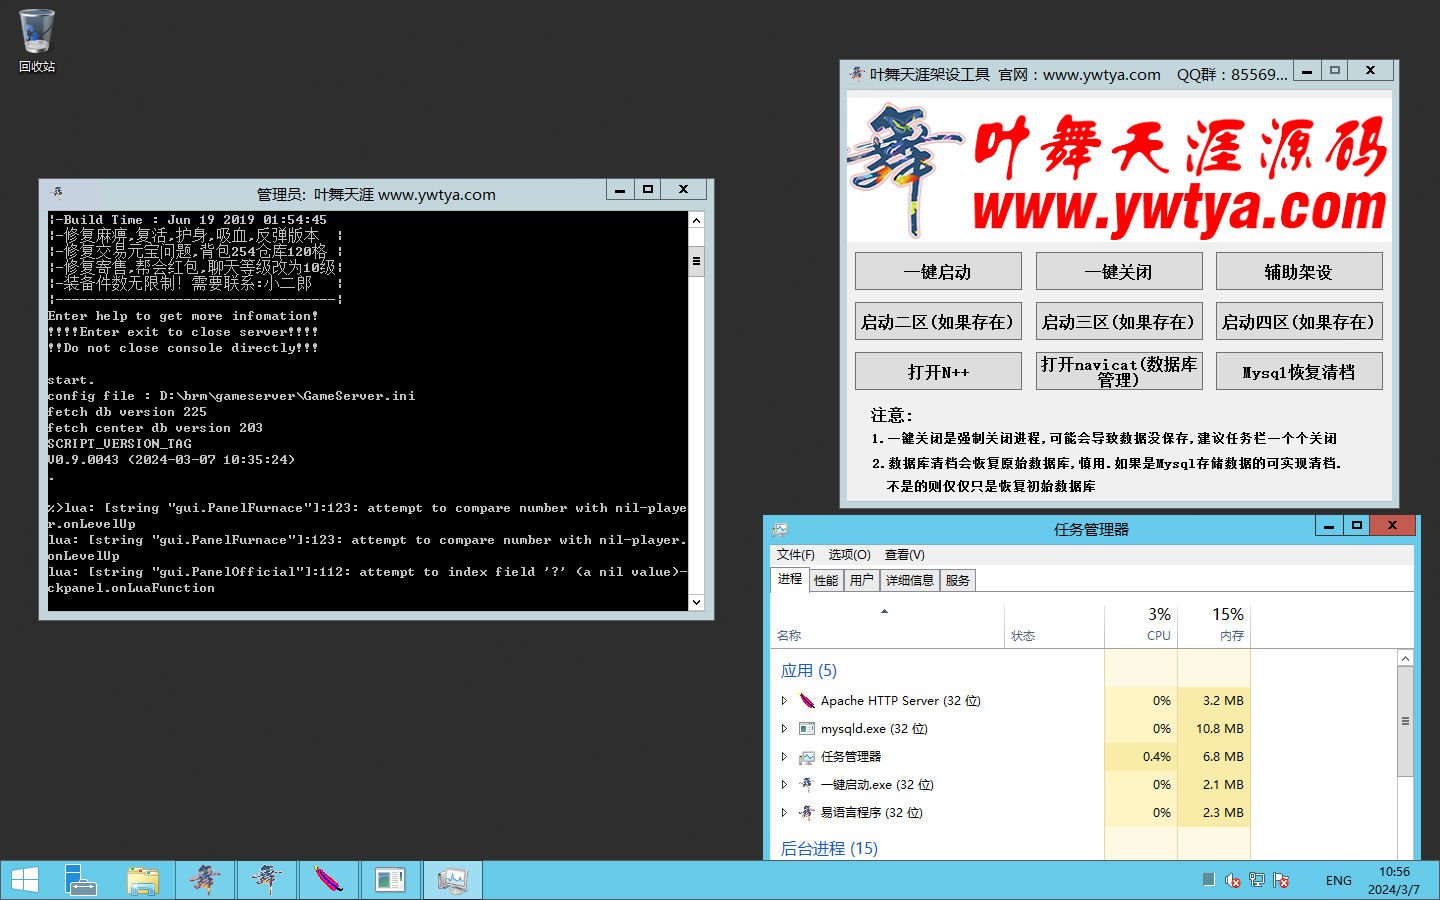This screenshot has width=1440, height=900.
Task: Switch to the mysqld console taskbar icon
Action: pos(390,880)
